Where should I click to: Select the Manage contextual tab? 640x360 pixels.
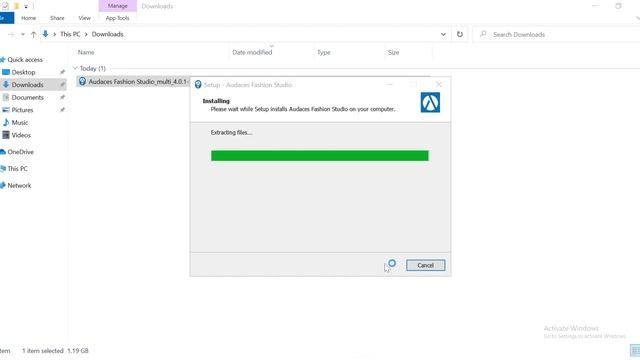point(118,6)
